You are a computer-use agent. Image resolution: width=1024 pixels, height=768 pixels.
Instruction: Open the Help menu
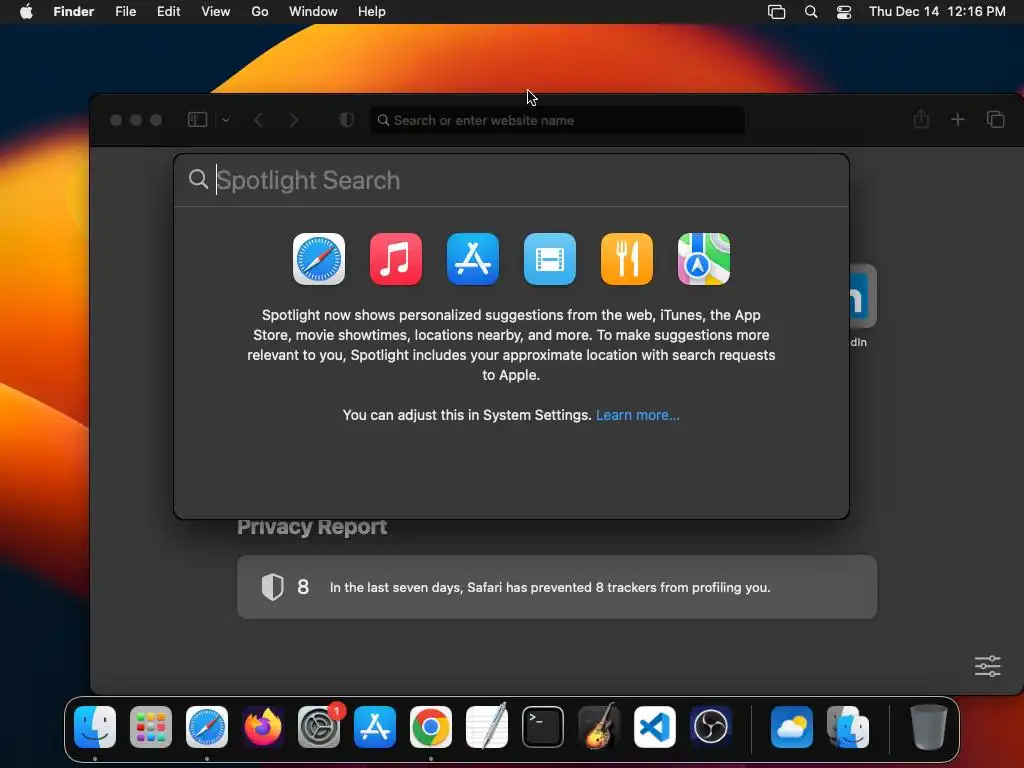[372, 12]
